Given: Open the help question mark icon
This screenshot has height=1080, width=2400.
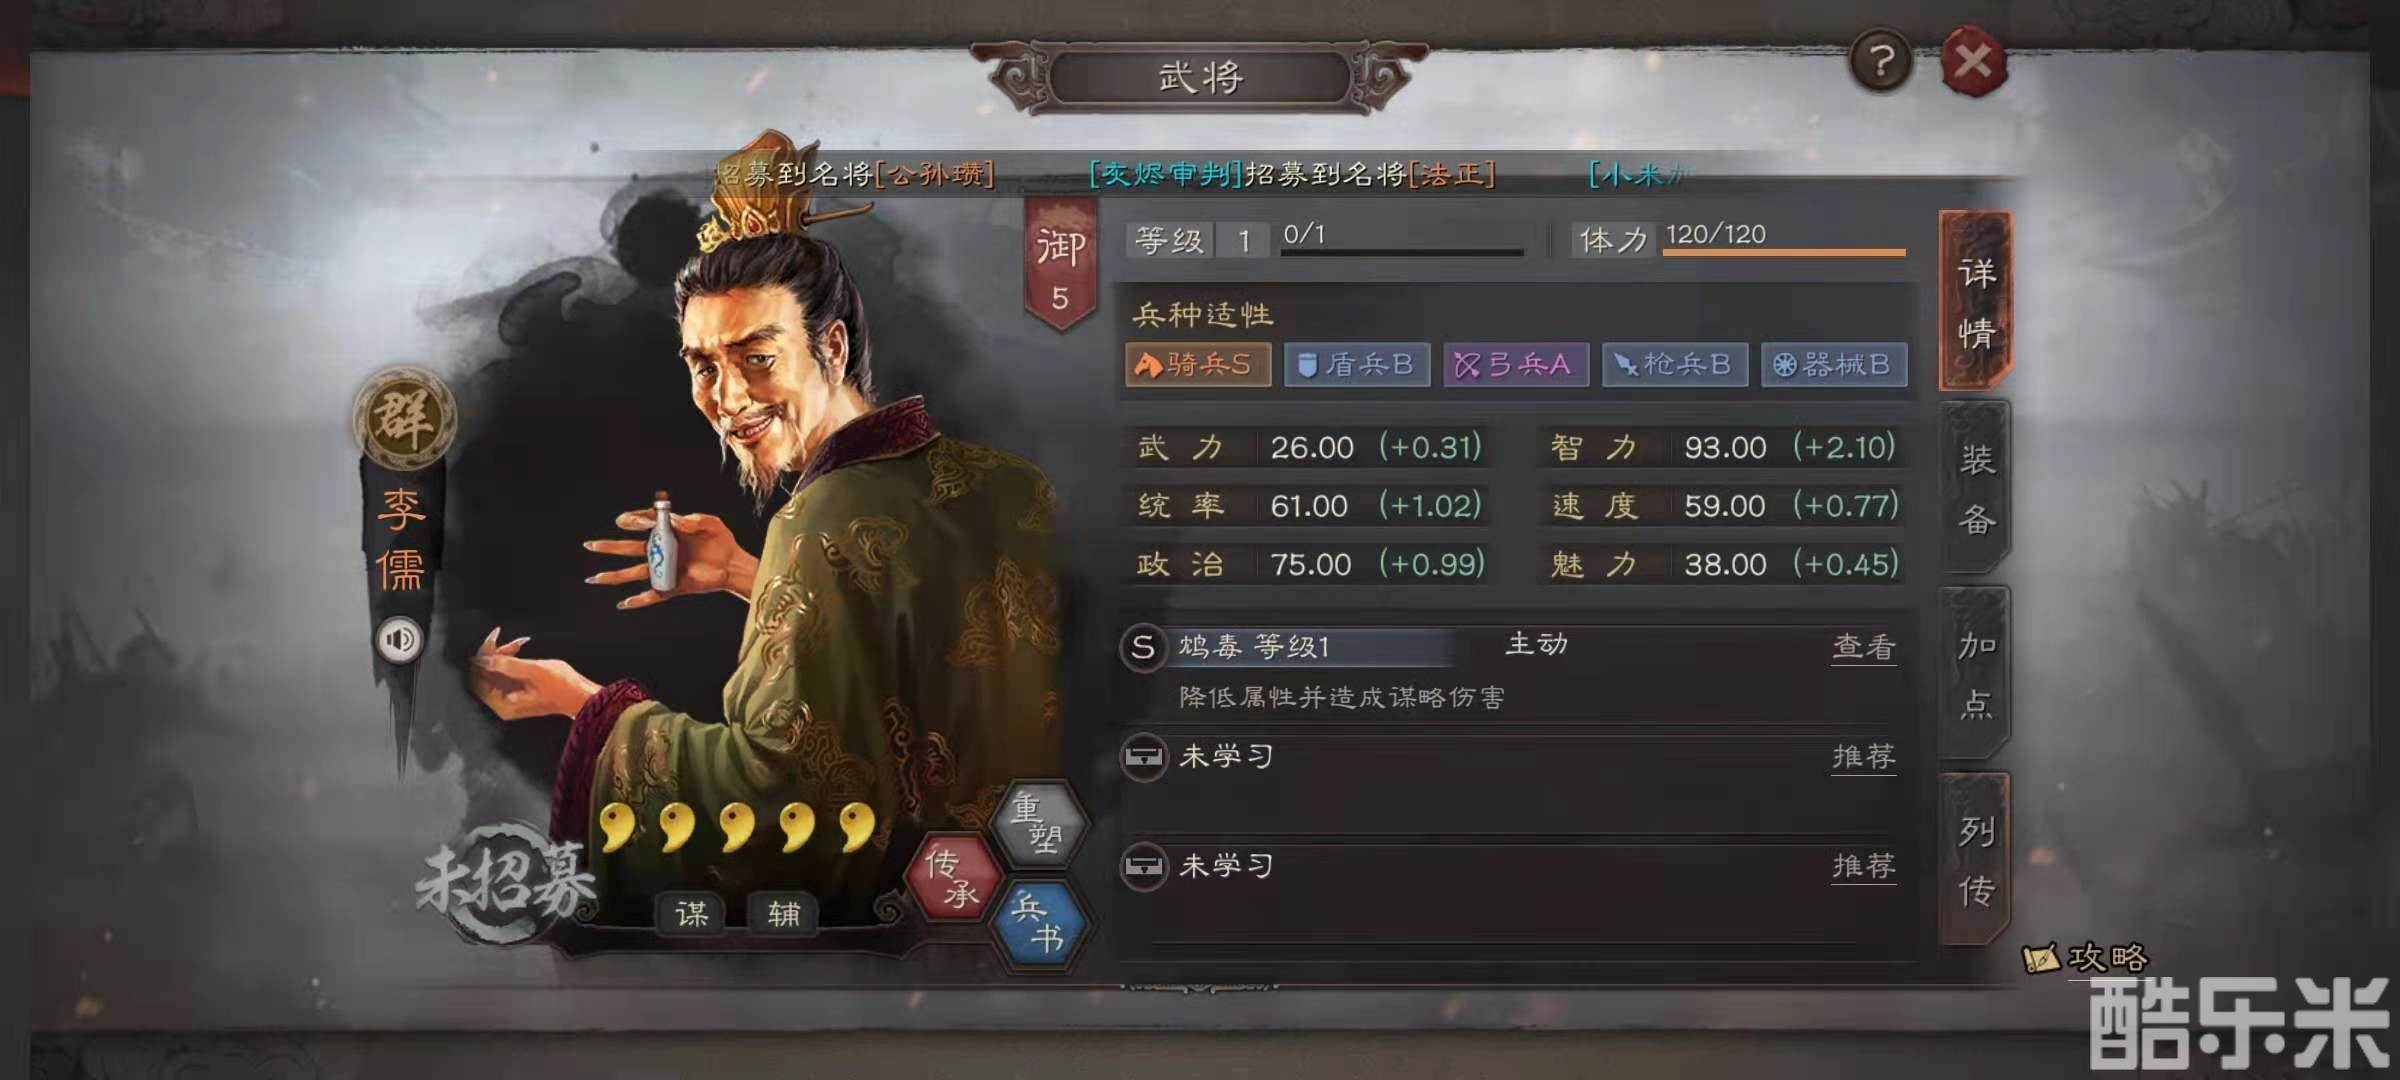Looking at the screenshot, I should tap(1881, 63).
